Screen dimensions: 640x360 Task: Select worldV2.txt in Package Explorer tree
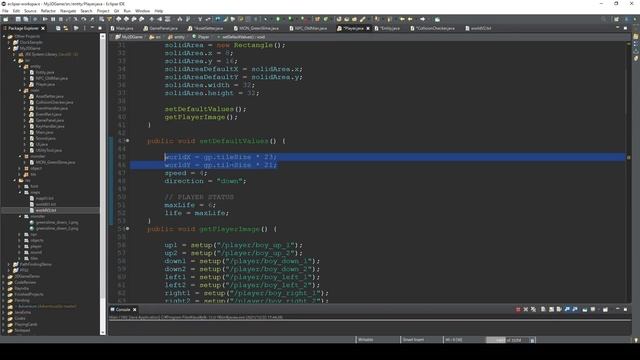(x=46, y=210)
